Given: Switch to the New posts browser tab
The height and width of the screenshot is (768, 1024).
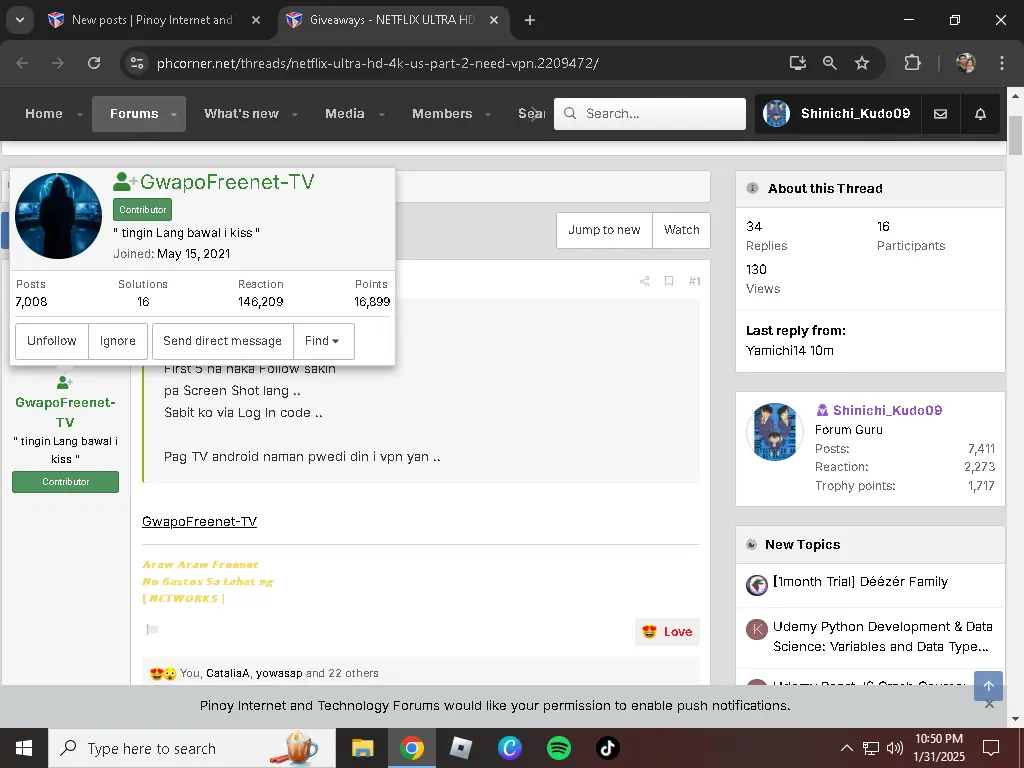Looking at the screenshot, I should coord(152,20).
